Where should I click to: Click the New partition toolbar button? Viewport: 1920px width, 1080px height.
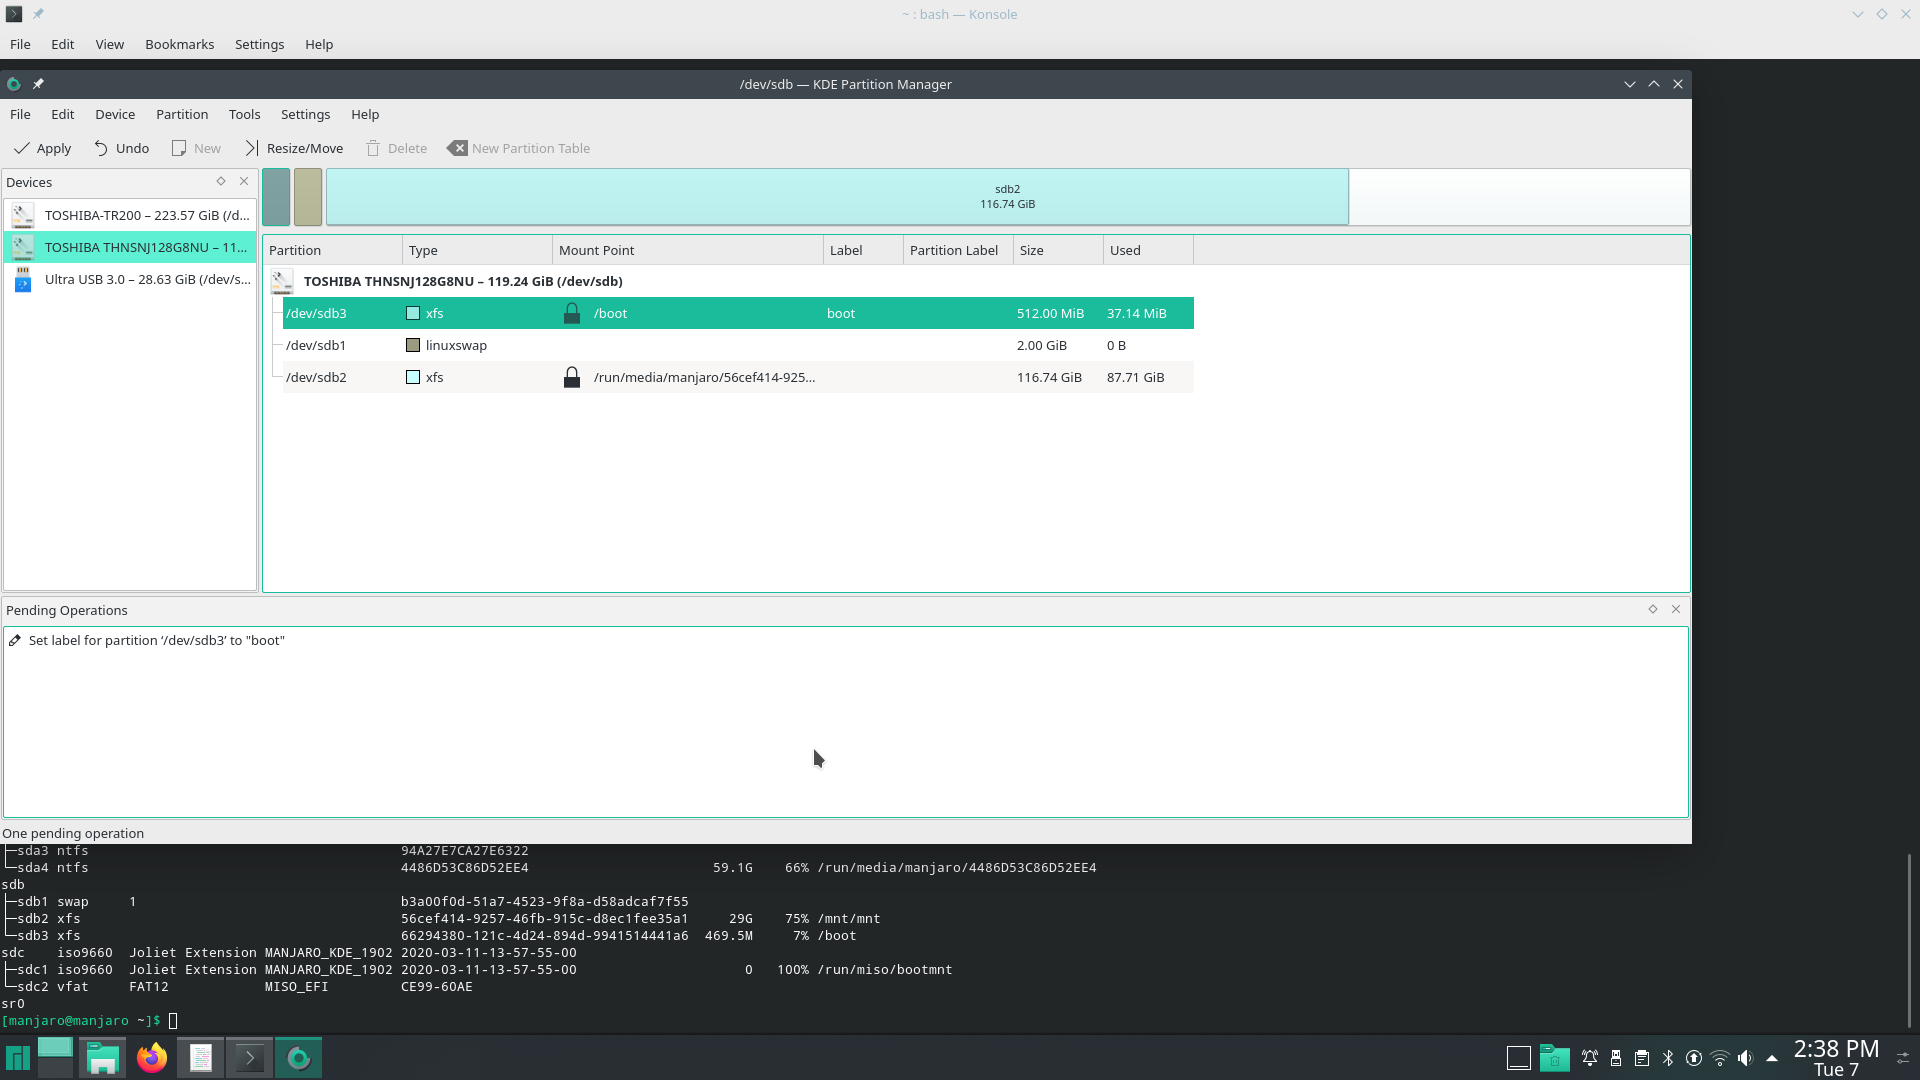[196, 148]
